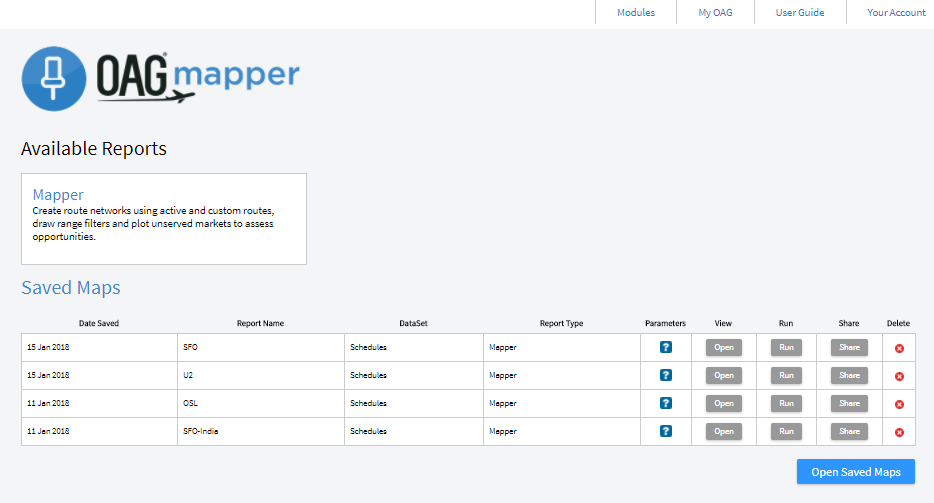Open the SFO saved map
Screen dimensions: 934x503
(724, 347)
